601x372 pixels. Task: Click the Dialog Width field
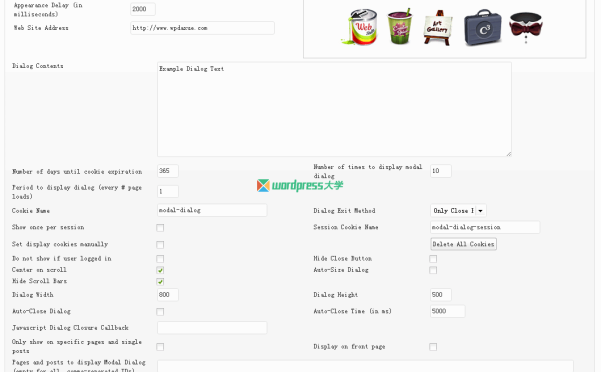tap(168, 295)
